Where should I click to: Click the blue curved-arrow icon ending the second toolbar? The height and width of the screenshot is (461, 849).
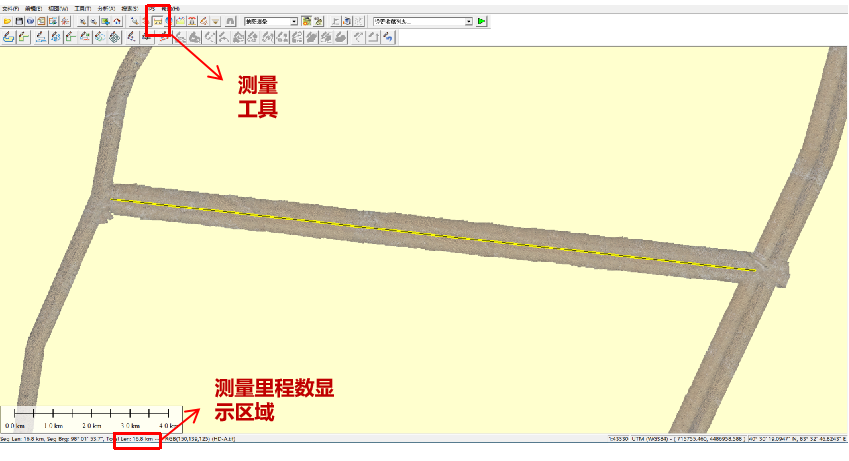(387, 37)
